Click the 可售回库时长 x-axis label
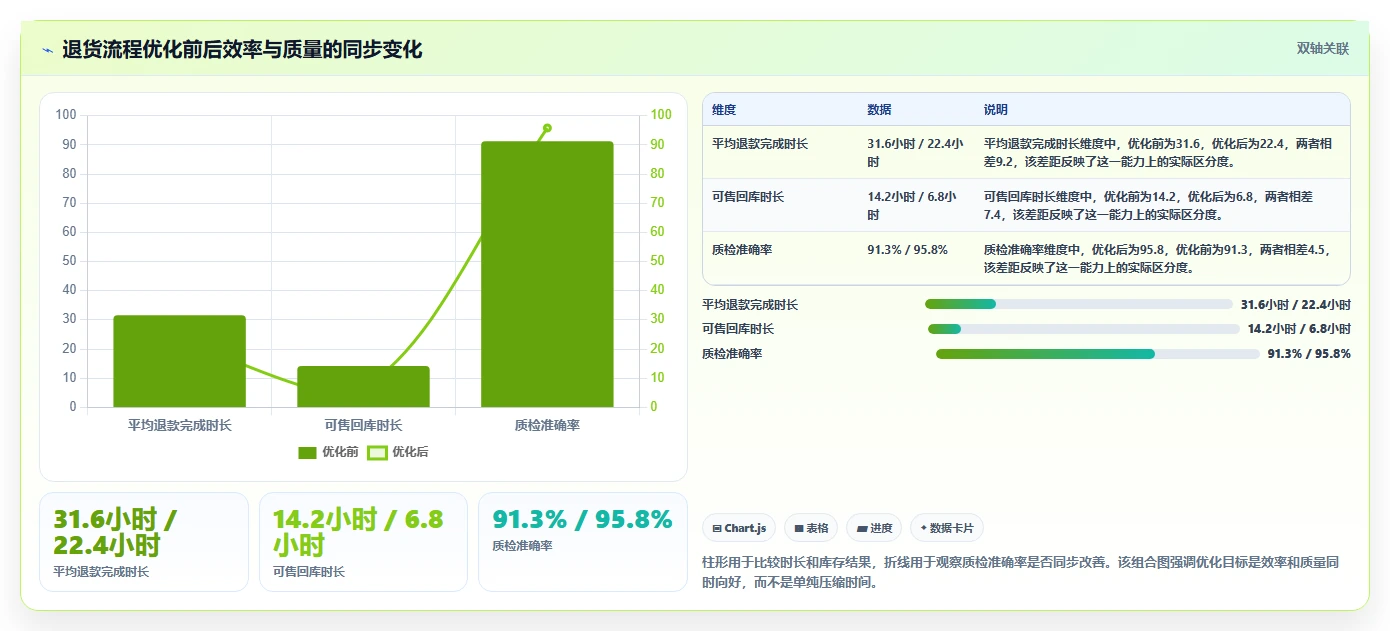This screenshot has width=1390, height=631. coord(363,425)
